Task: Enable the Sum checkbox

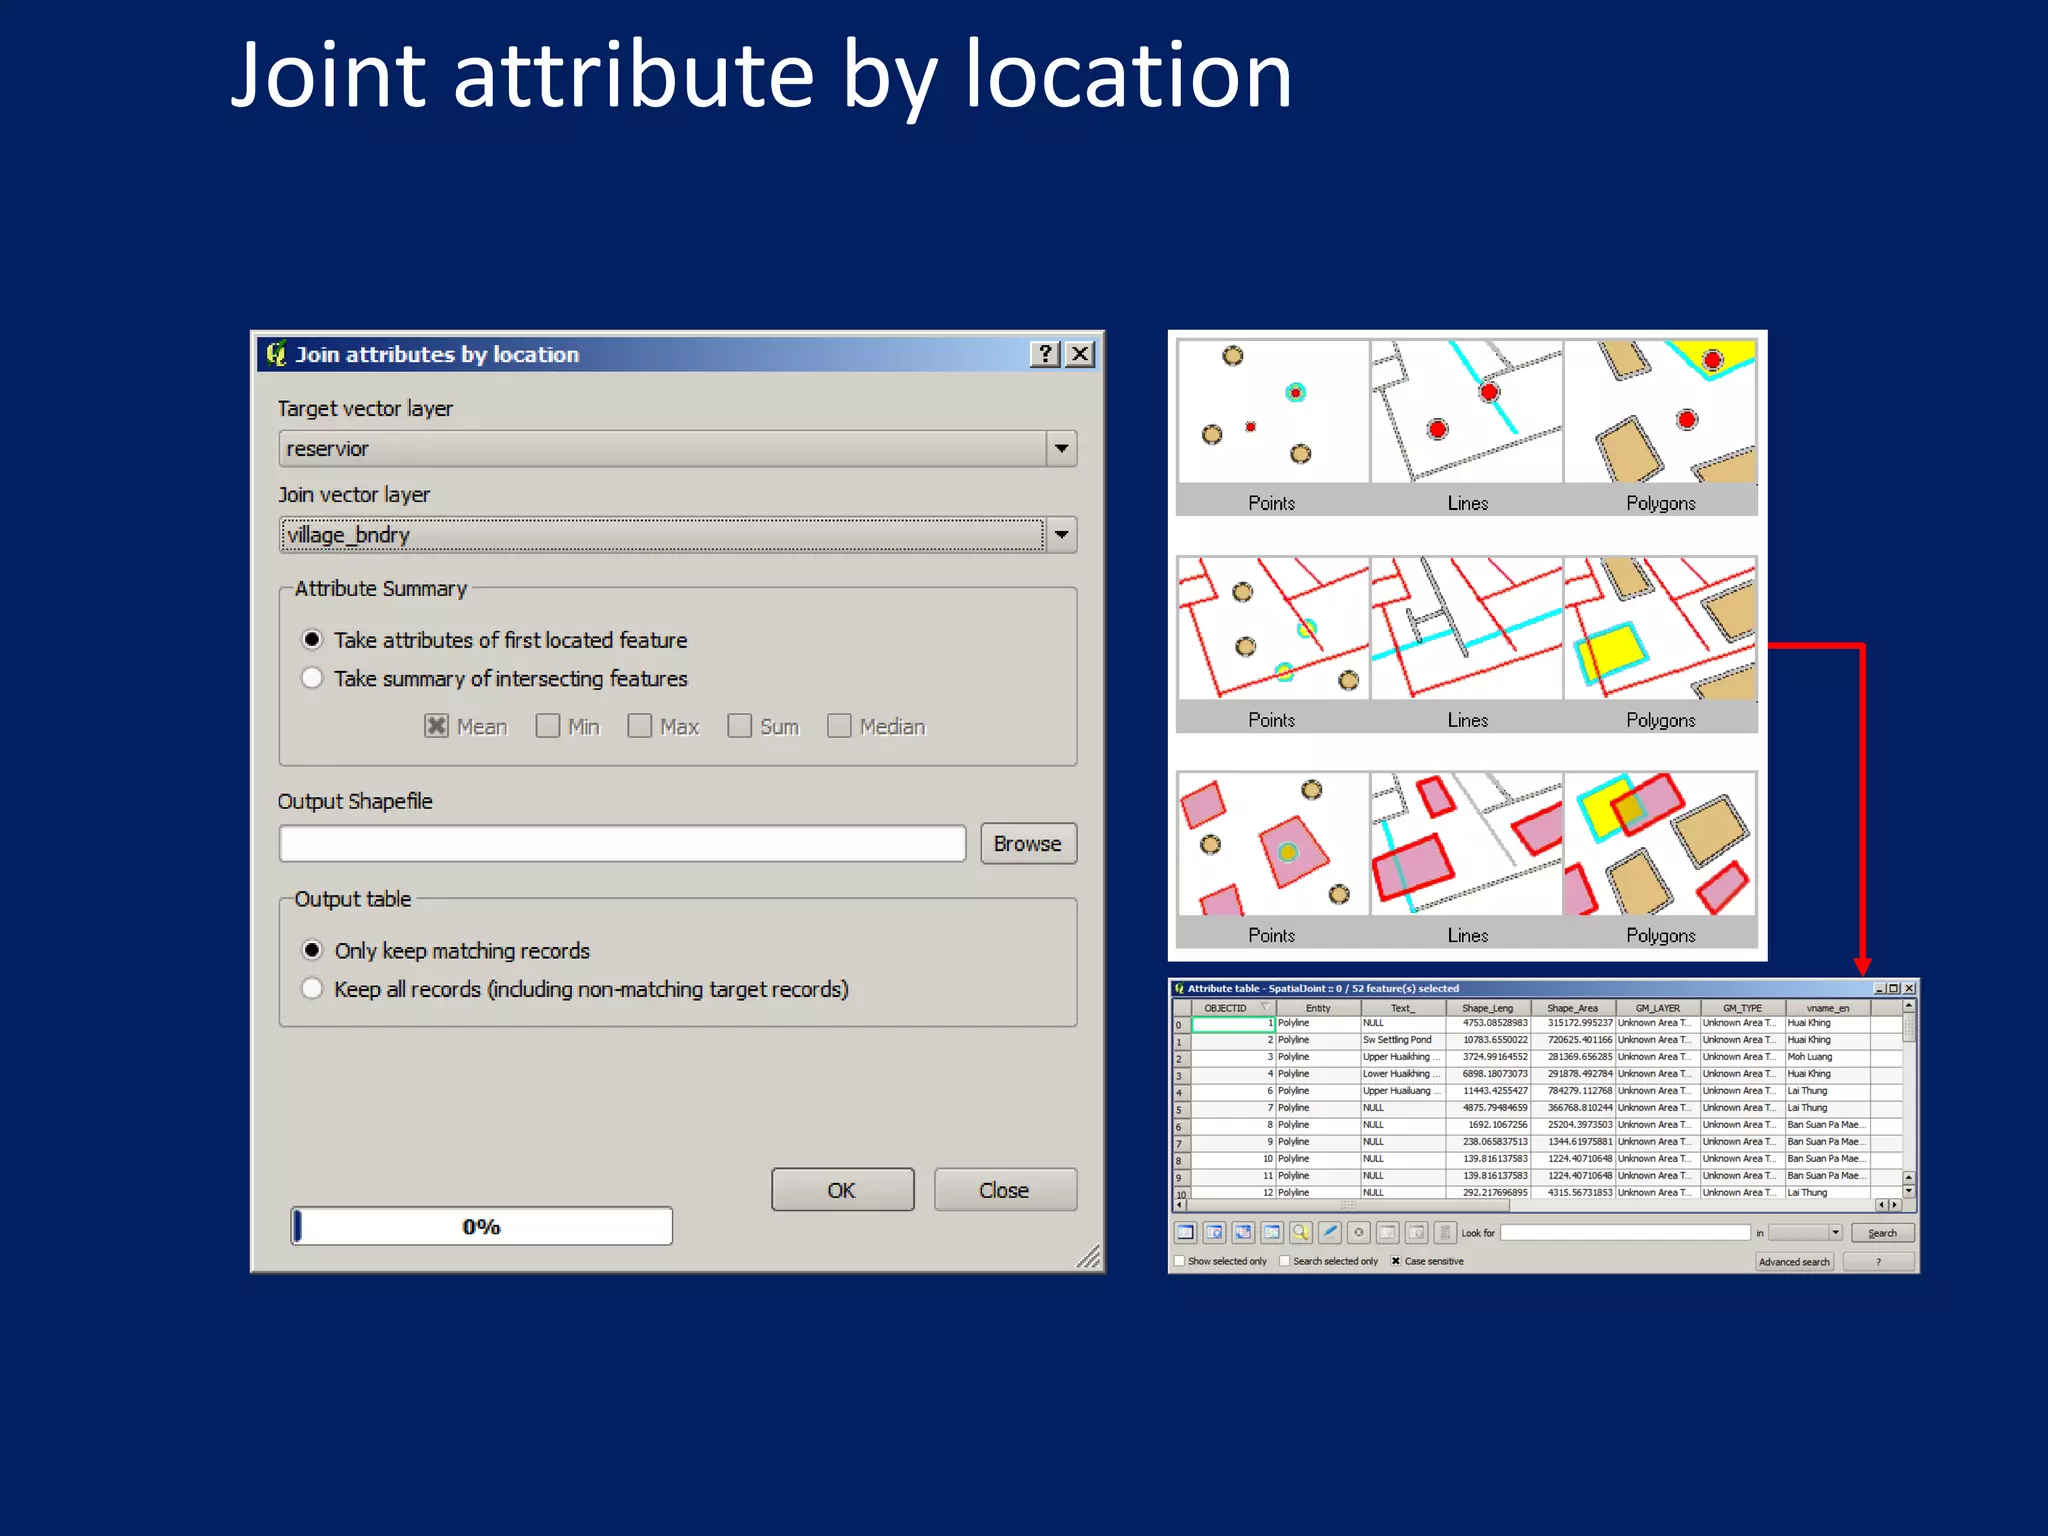Action: (x=740, y=726)
